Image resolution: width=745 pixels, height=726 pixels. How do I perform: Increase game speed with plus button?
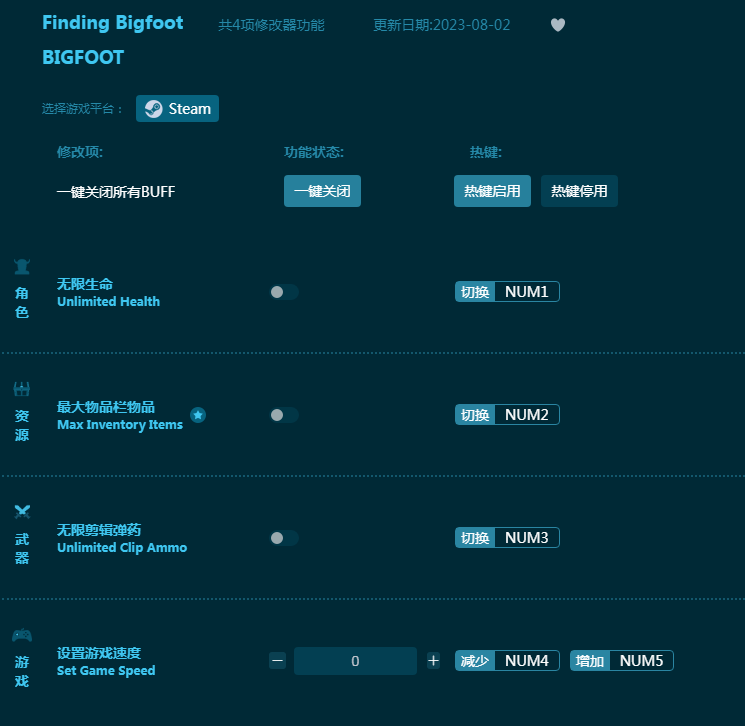tap(433, 660)
